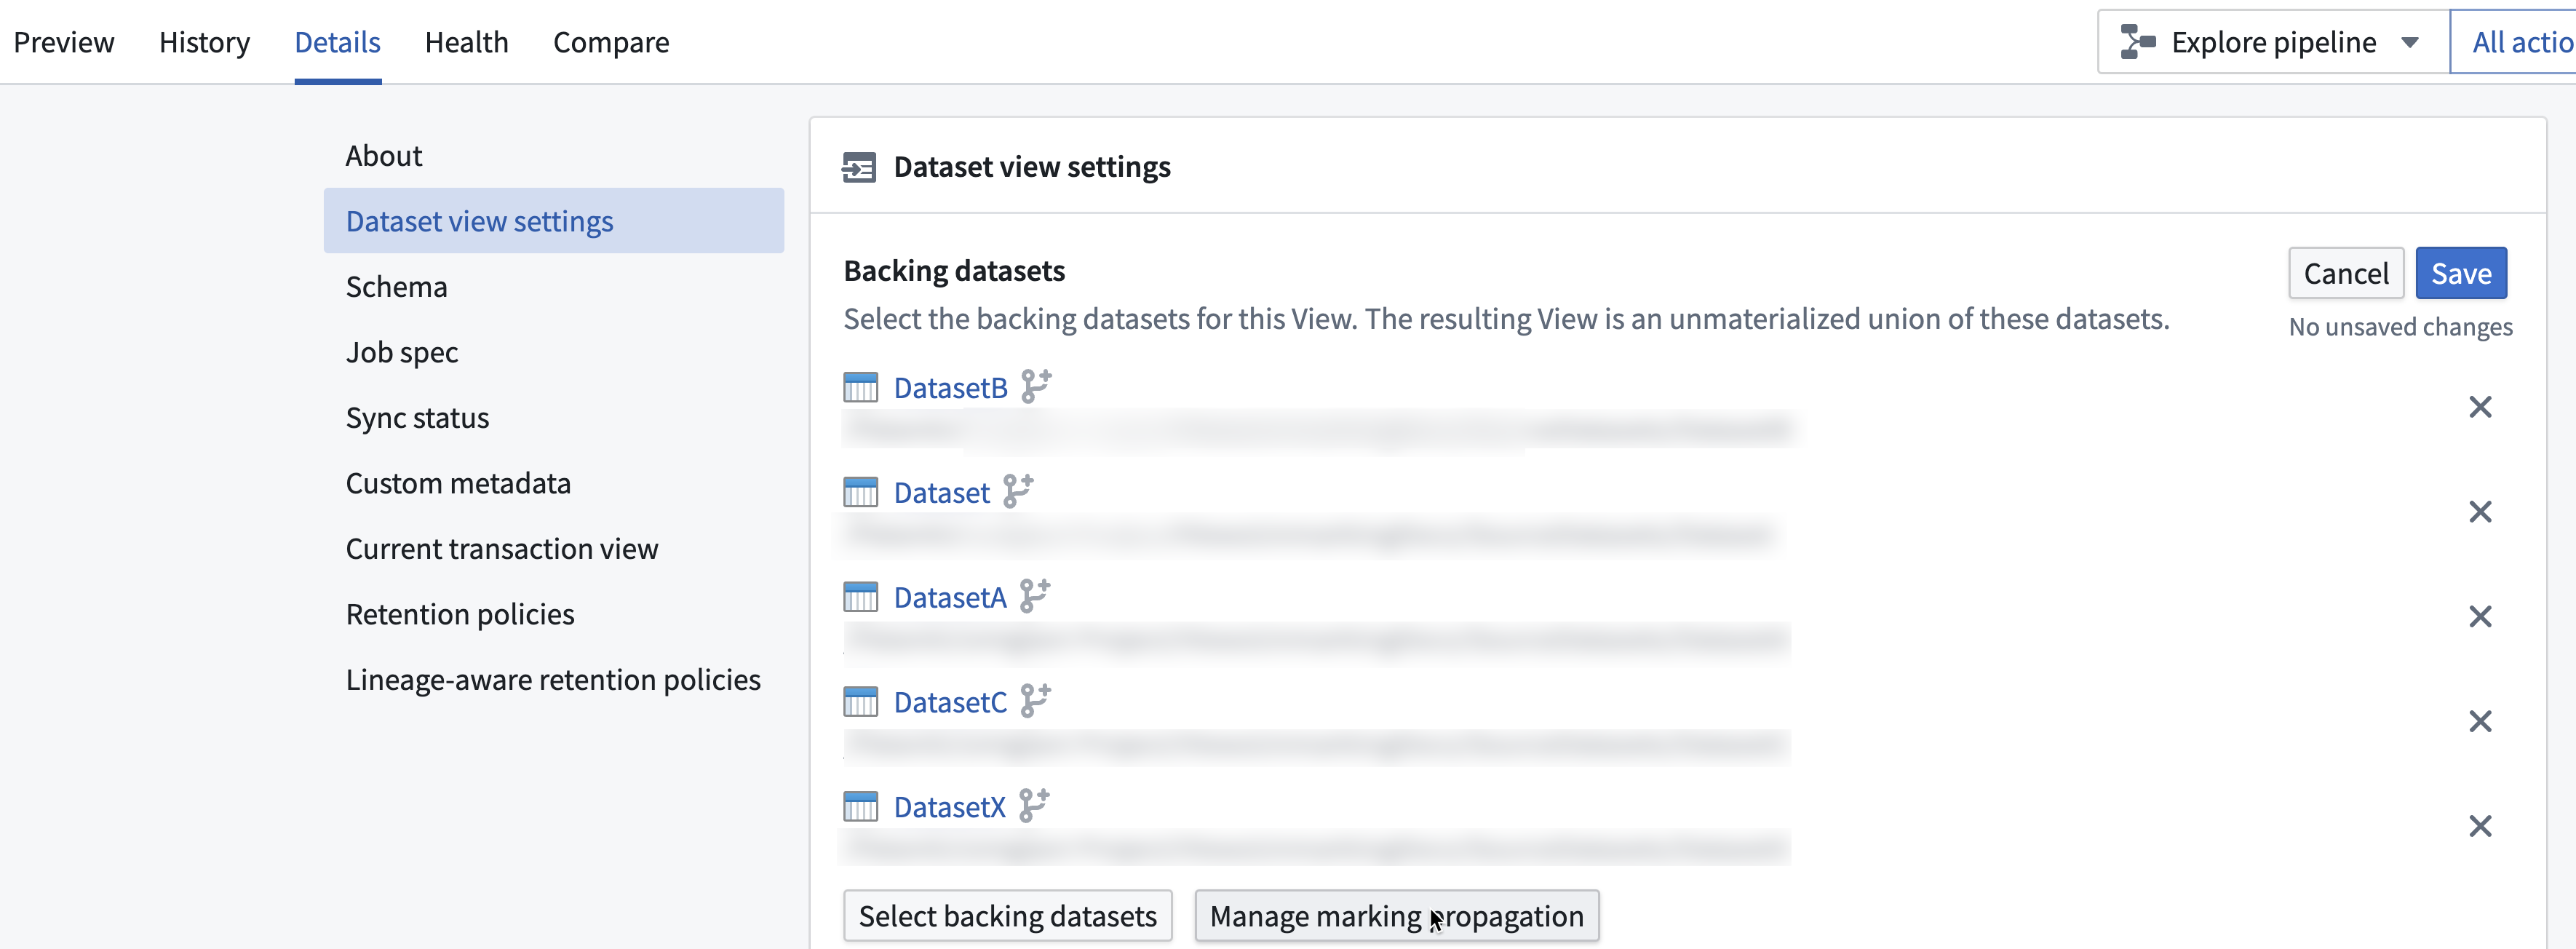This screenshot has height=949, width=2576.
Task: Switch to the History tab
Action: (x=204, y=42)
